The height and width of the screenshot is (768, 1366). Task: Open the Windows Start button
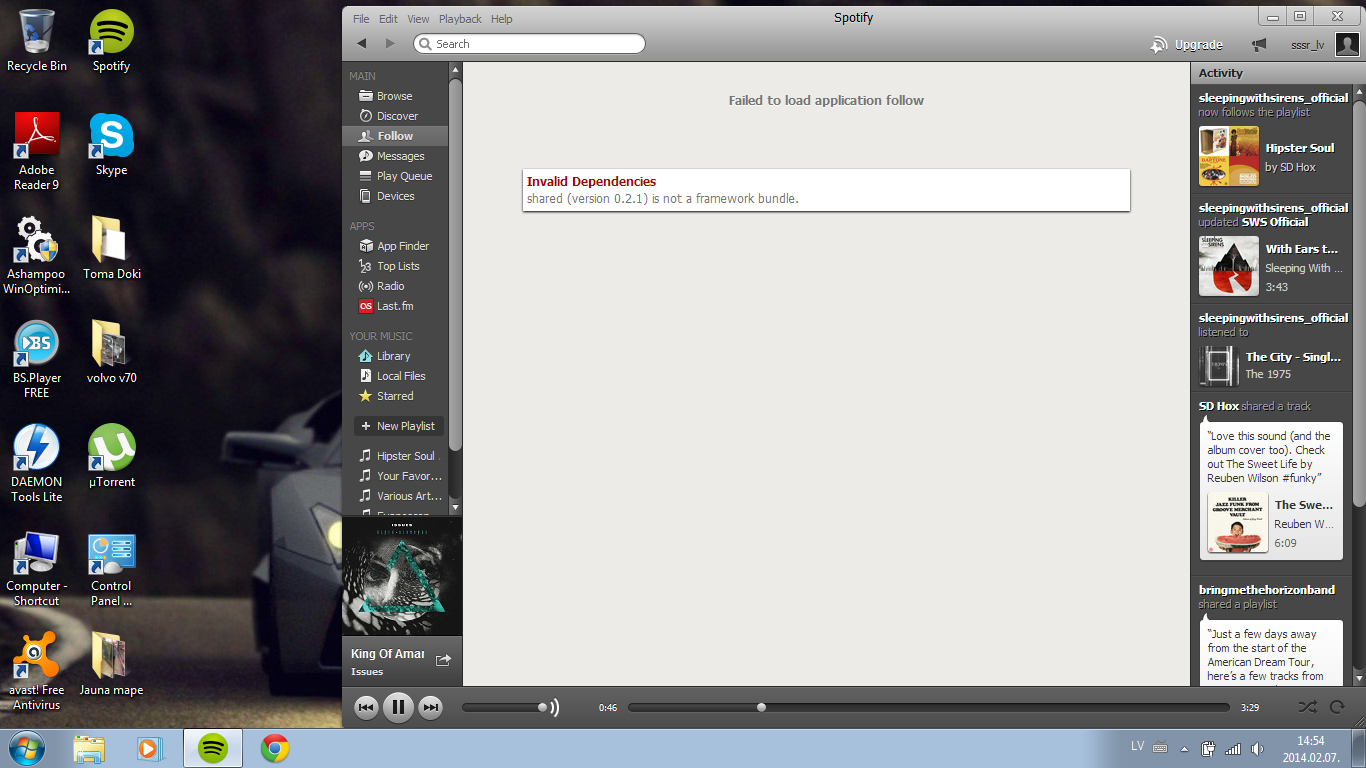[25, 748]
